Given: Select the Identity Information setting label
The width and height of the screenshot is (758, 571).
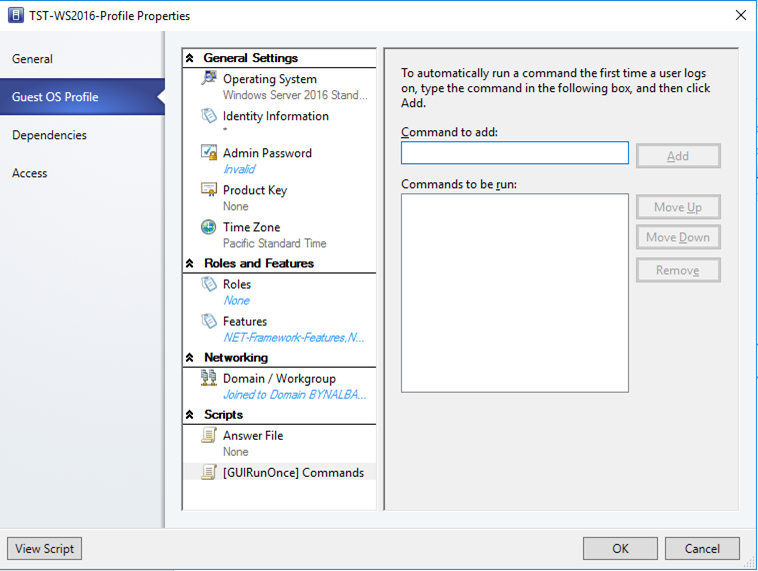Looking at the screenshot, I should pyautogui.click(x=276, y=116).
